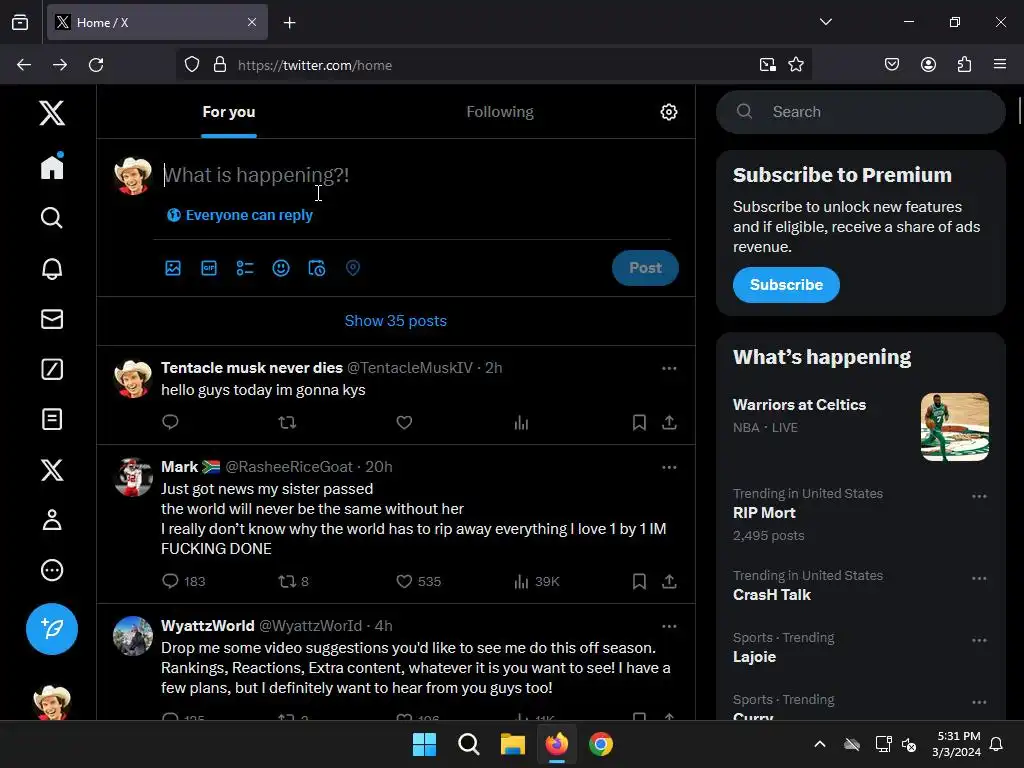
Task: Reload the page in Firefox
Action: [x=96, y=65]
